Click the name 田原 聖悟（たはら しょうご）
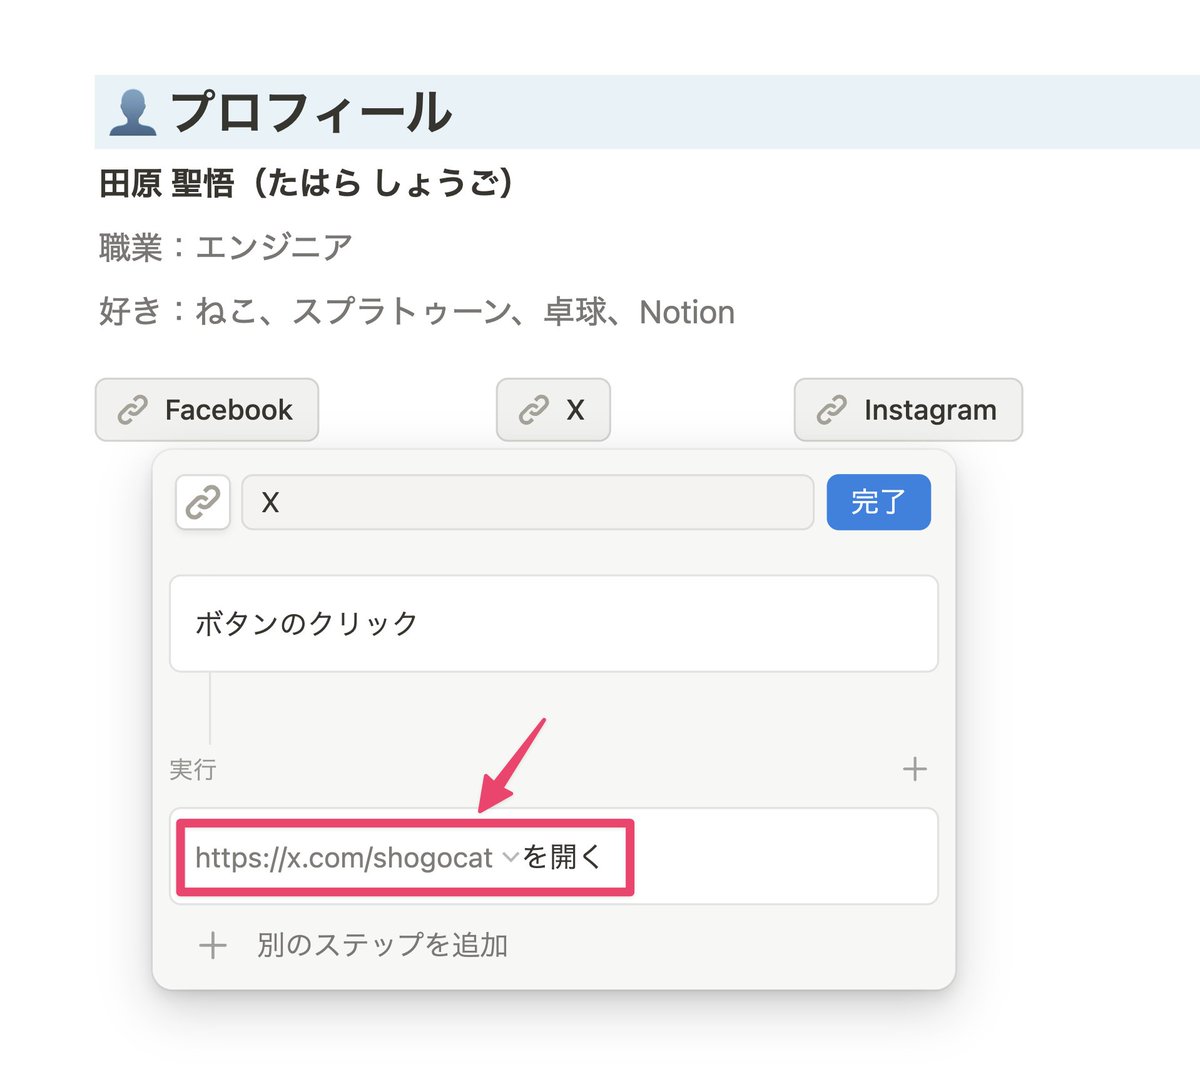Screen dimensions: 1200x1082 click(307, 183)
